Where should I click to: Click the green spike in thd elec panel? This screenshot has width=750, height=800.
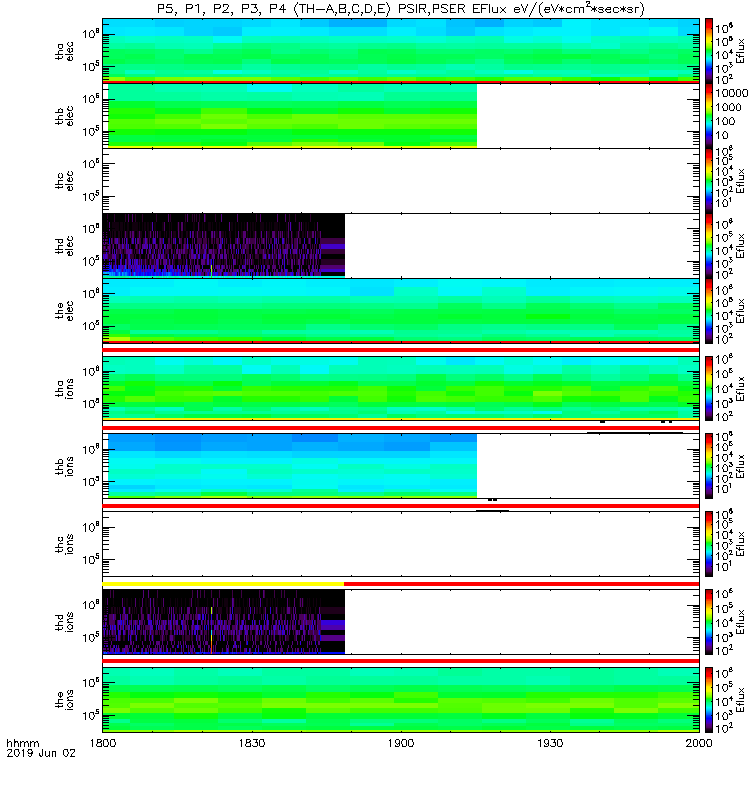point(211,270)
